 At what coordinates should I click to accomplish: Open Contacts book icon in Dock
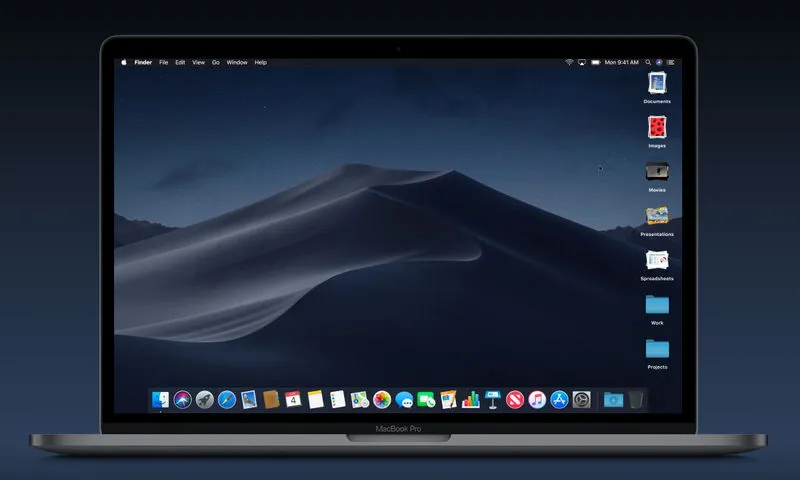271,399
